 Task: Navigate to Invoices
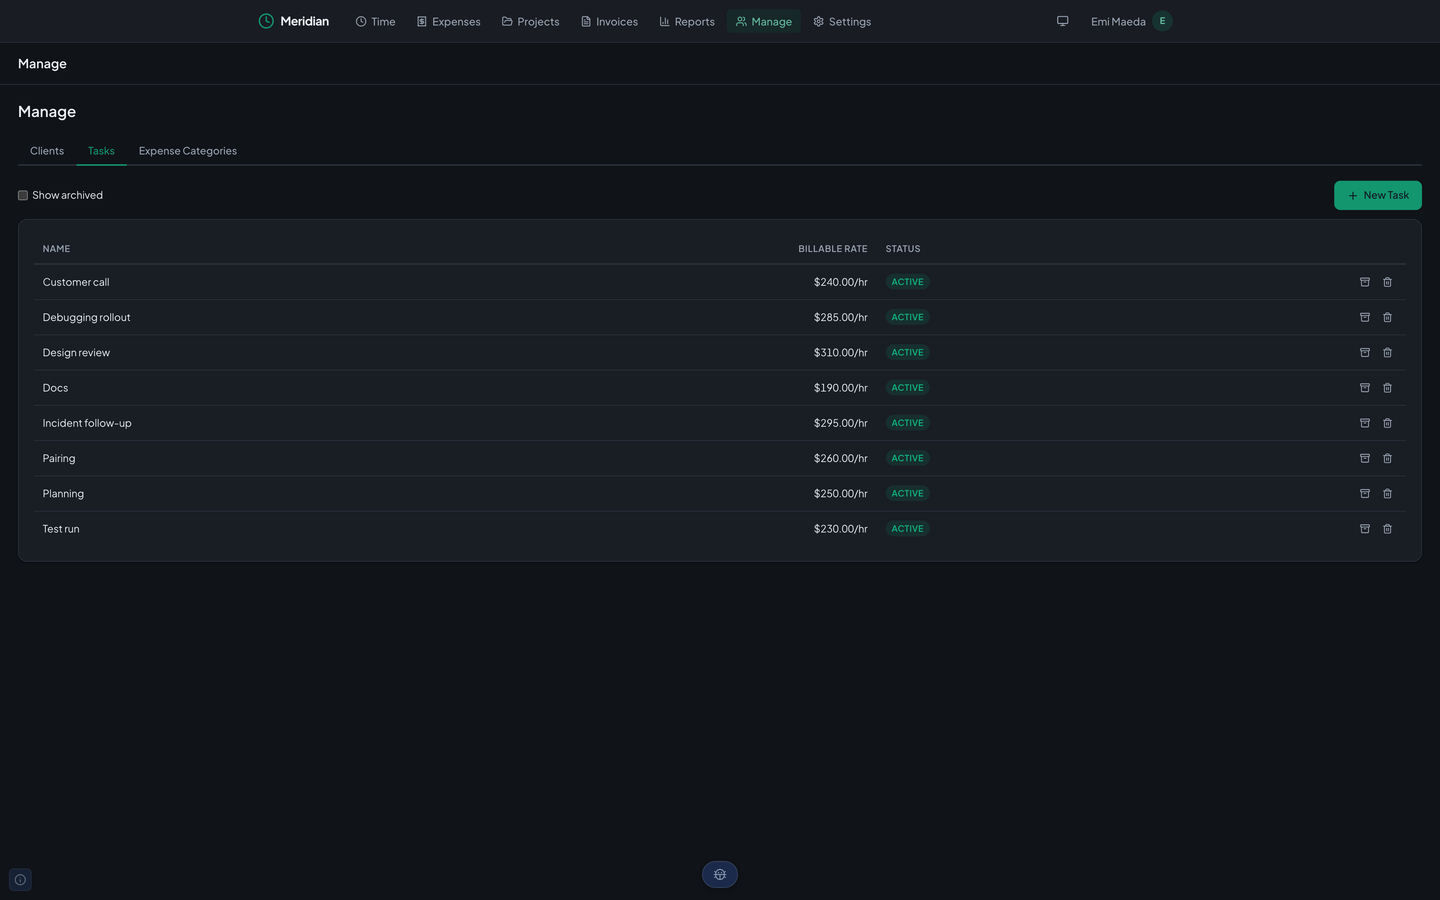pyautogui.click(x=609, y=21)
